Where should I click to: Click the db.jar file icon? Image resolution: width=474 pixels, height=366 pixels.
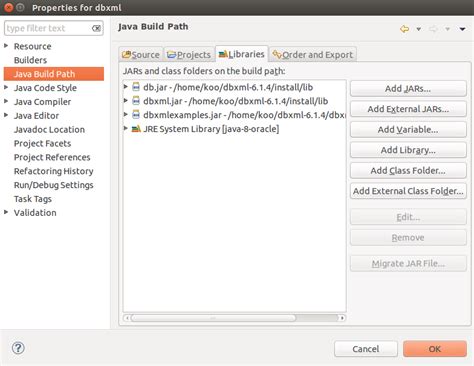coord(136,87)
